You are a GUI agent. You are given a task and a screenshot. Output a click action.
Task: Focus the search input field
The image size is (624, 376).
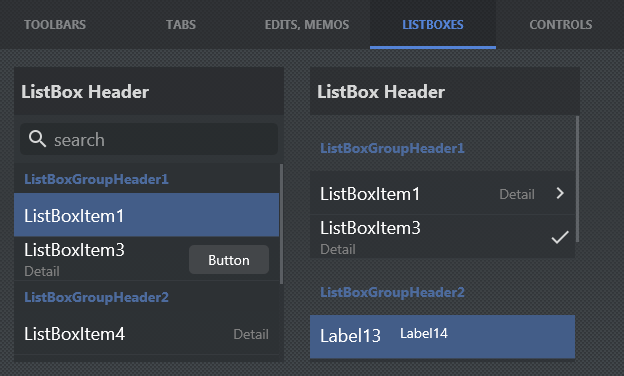[x=149, y=139]
